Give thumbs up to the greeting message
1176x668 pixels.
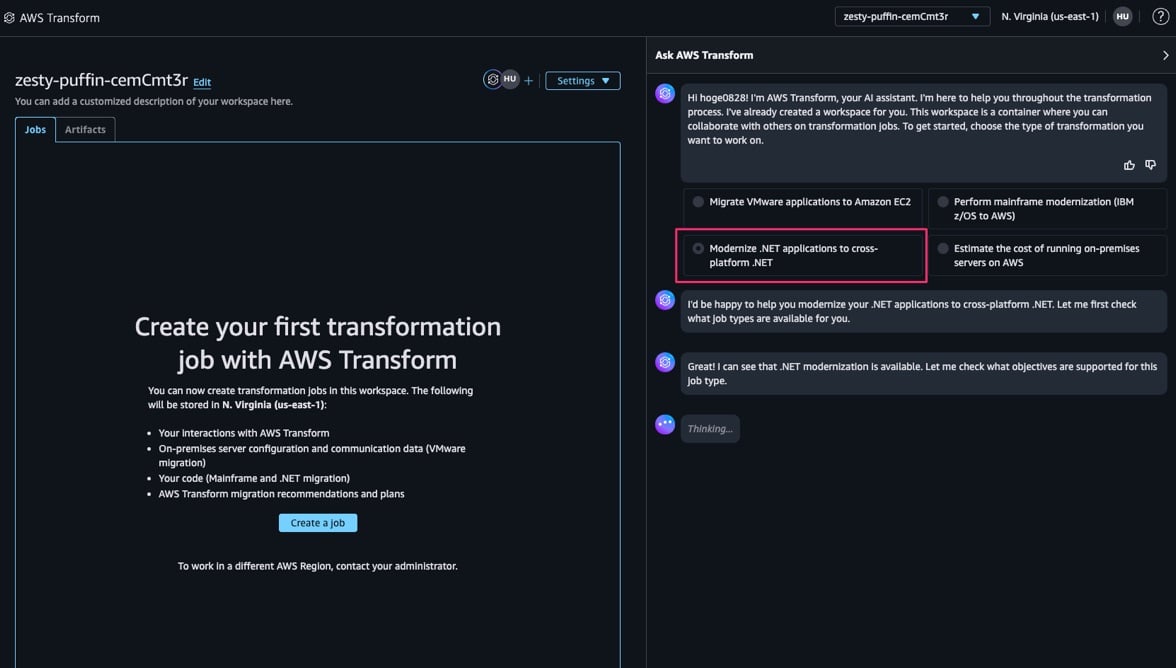(1129, 165)
